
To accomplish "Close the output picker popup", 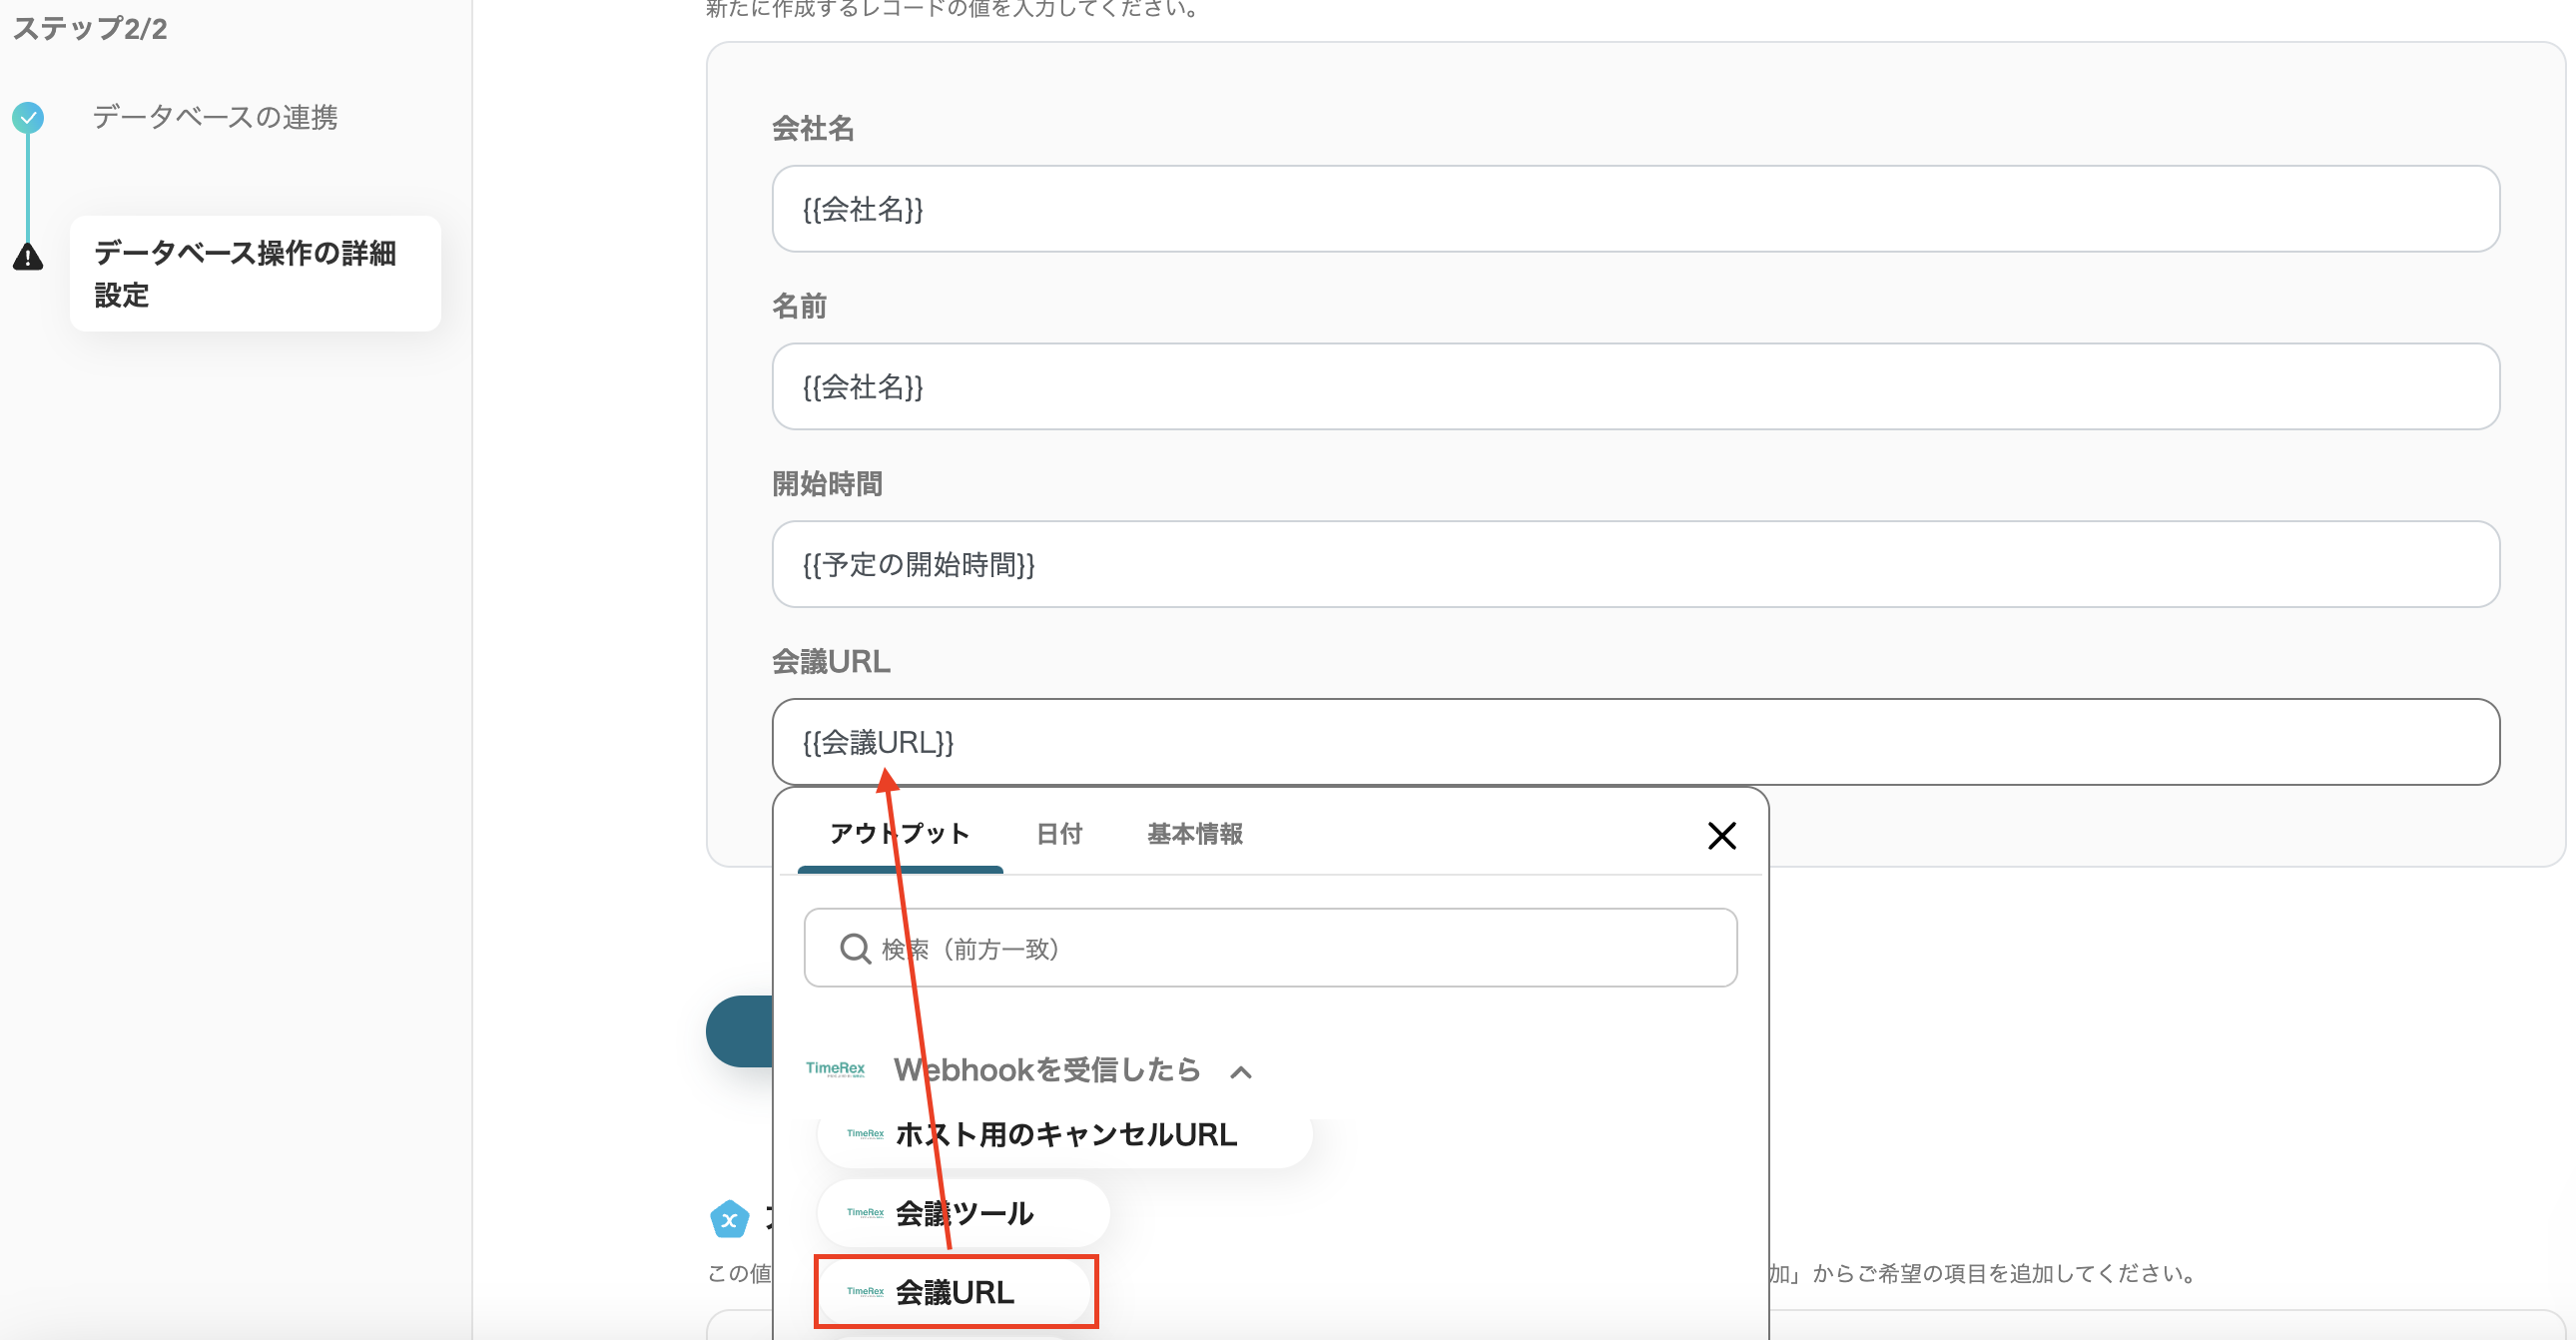I will point(1721,835).
